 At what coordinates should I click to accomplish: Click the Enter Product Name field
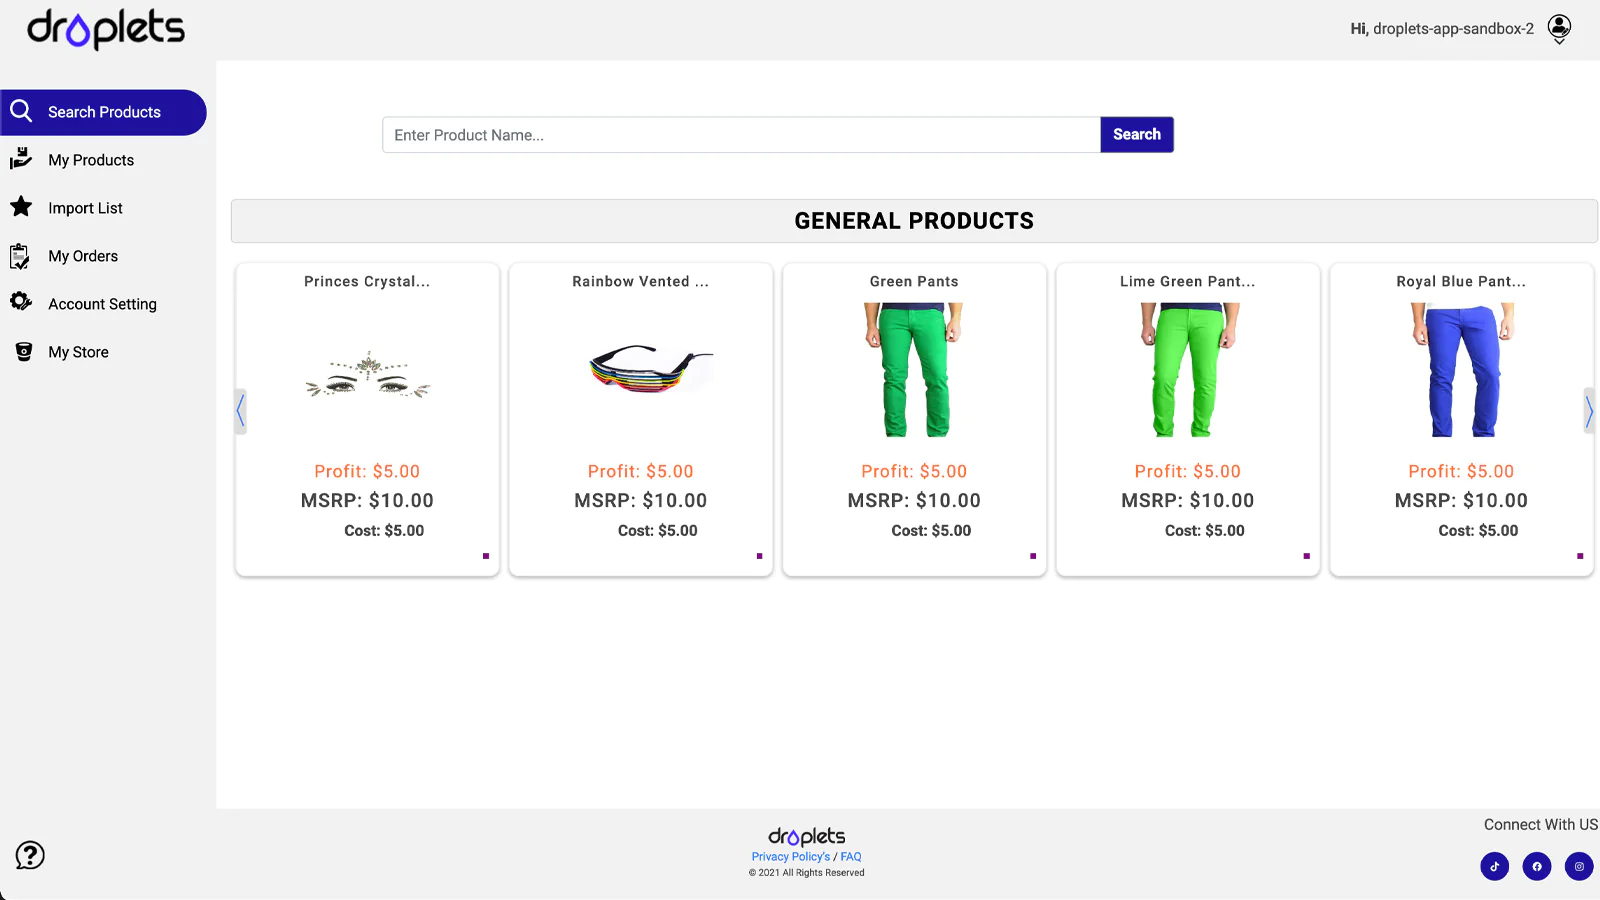point(740,135)
